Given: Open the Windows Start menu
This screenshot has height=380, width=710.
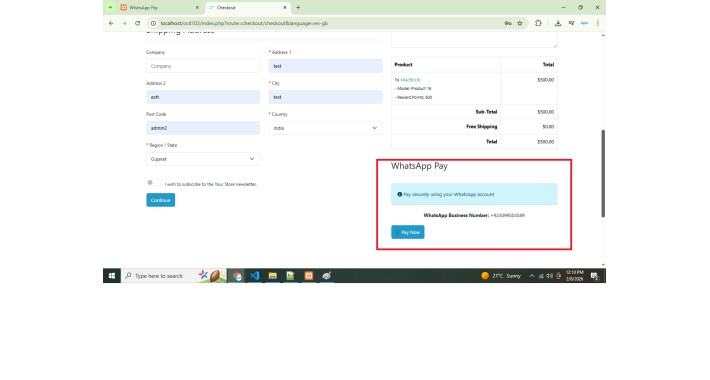Looking at the screenshot, I should [112, 276].
